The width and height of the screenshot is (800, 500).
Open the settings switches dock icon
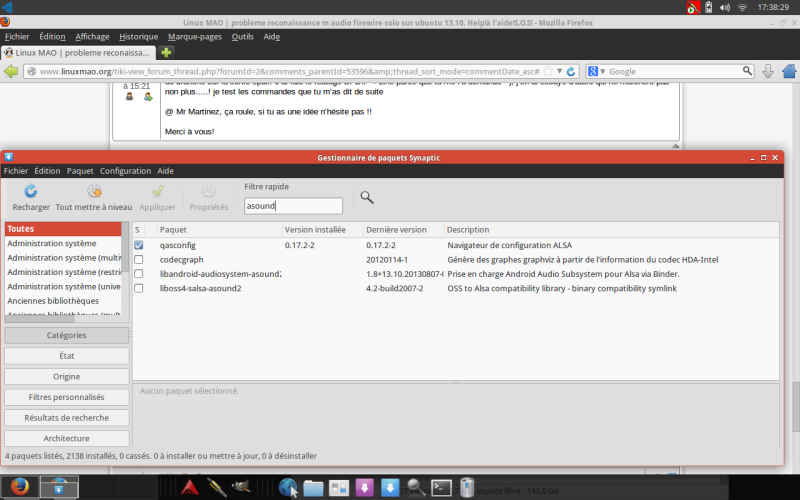[x=339, y=488]
